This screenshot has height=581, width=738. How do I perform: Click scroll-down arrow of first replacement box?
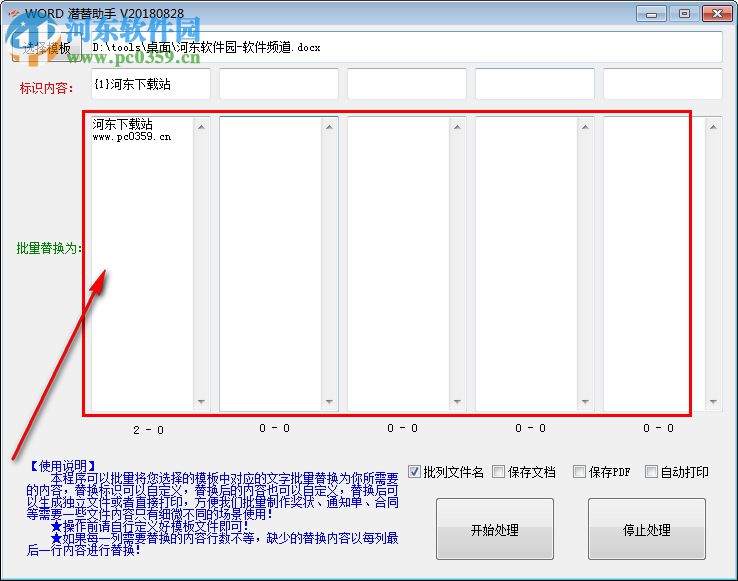tap(201, 402)
